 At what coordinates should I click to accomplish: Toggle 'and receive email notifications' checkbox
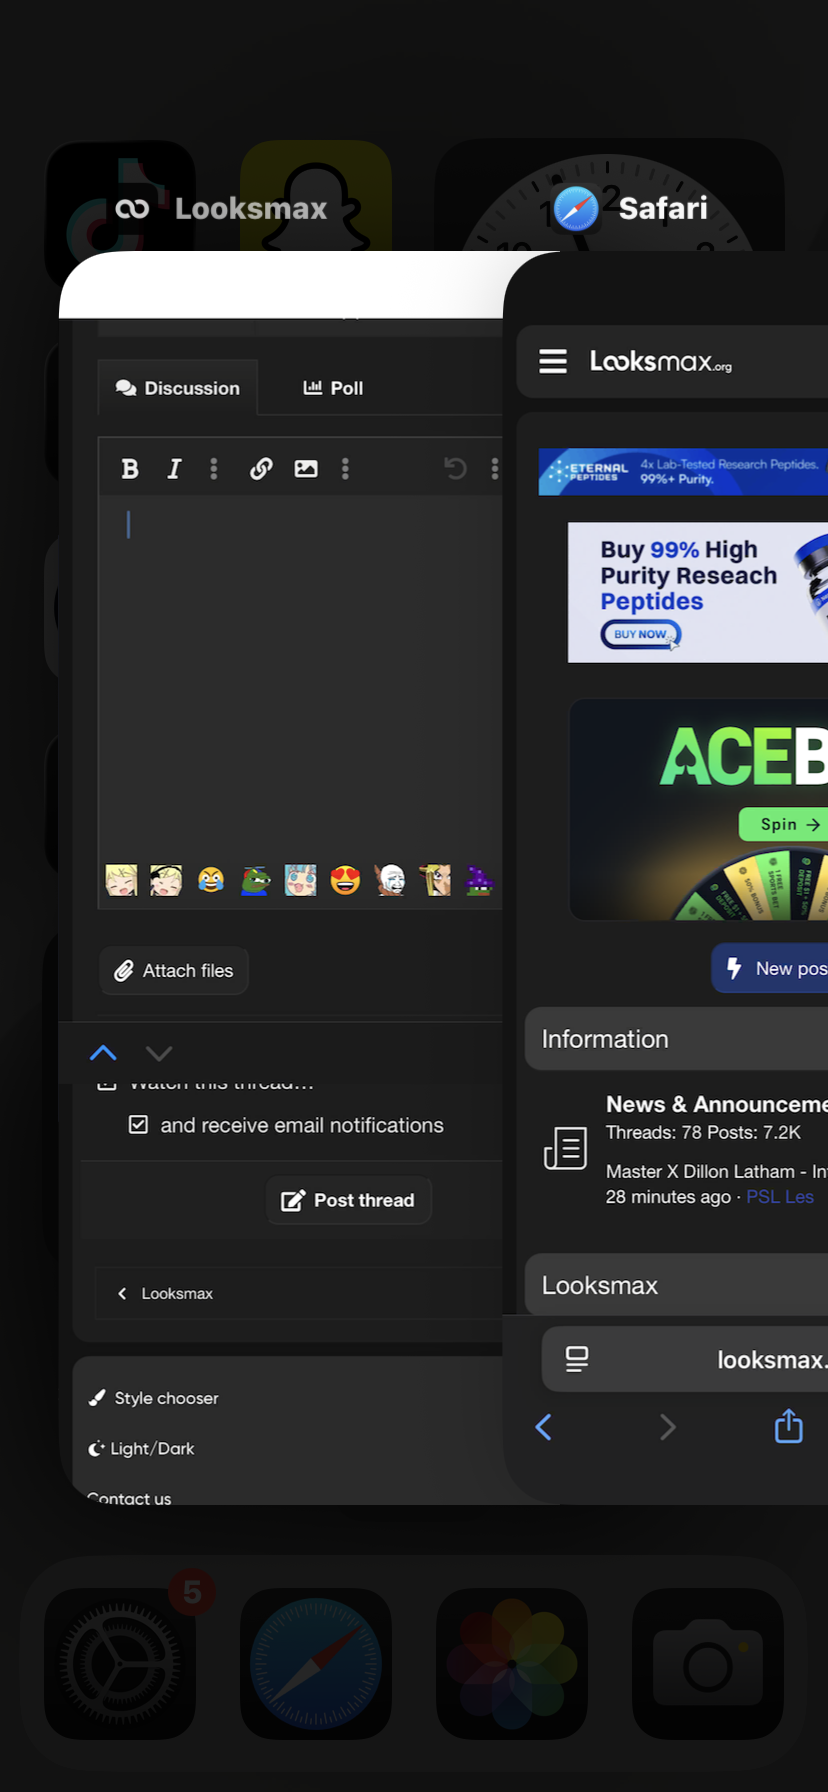coord(138,1125)
